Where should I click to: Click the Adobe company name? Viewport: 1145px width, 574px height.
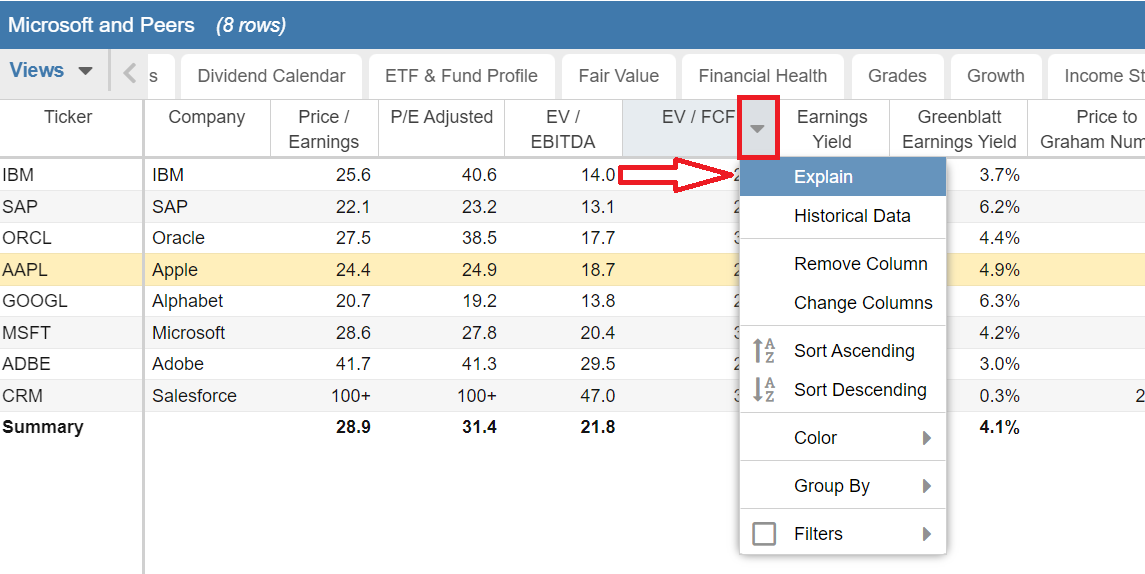pos(178,364)
